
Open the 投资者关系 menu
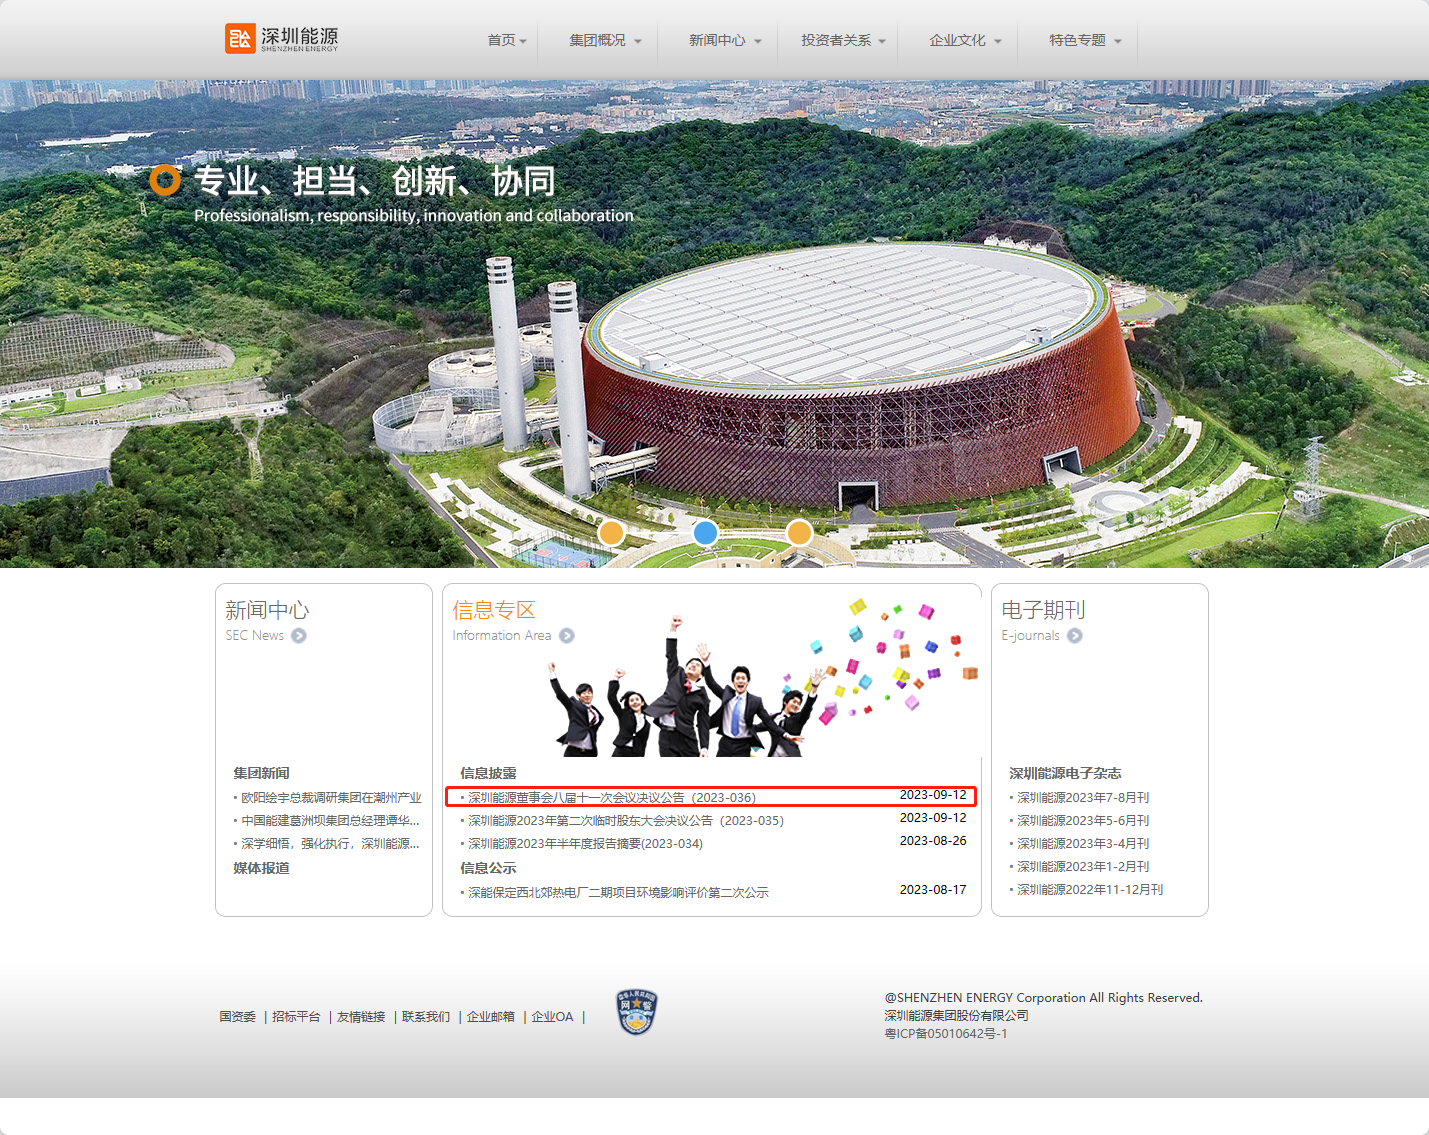pos(836,41)
